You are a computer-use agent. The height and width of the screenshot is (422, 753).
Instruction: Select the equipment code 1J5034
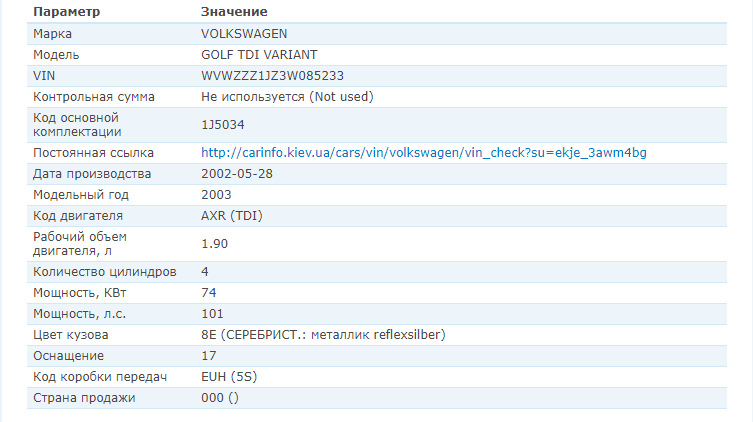pos(223,124)
